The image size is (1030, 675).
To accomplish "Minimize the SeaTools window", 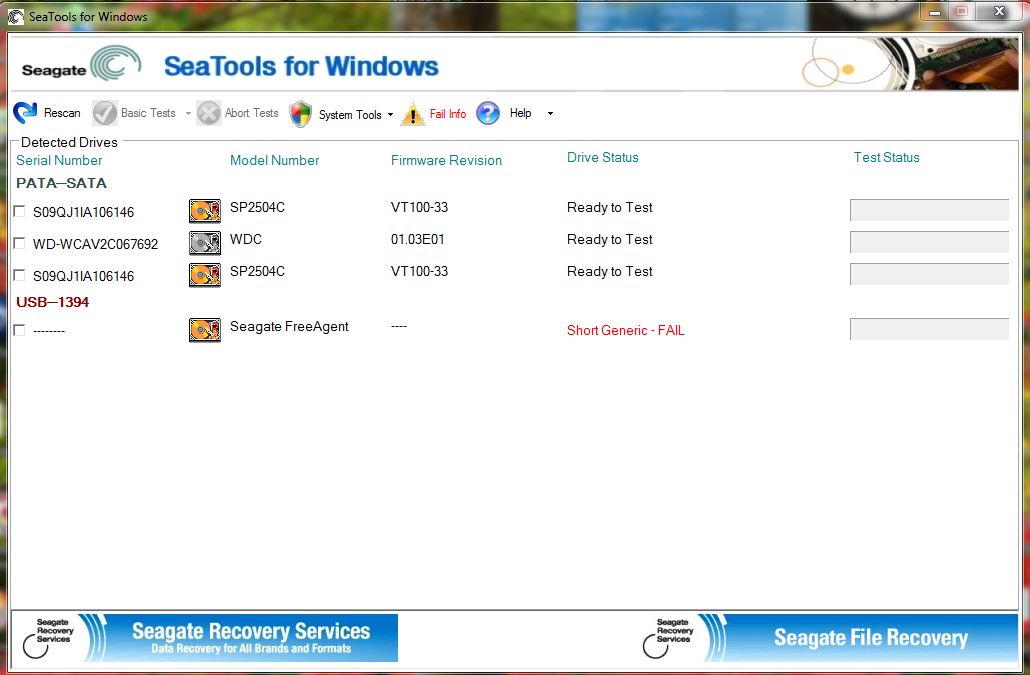I will (935, 12).
